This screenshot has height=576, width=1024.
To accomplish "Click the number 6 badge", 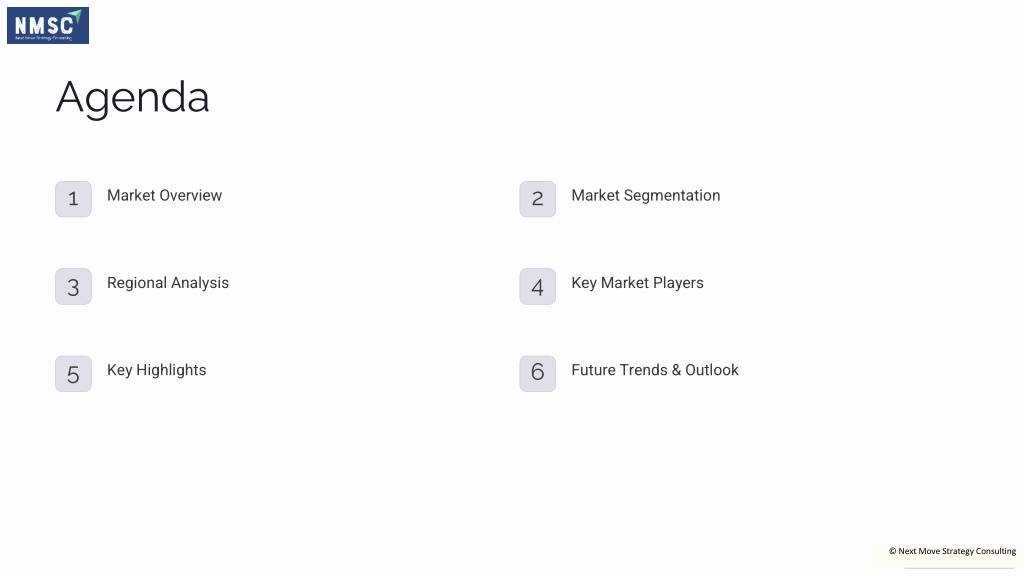I will [x=537, y=374].
